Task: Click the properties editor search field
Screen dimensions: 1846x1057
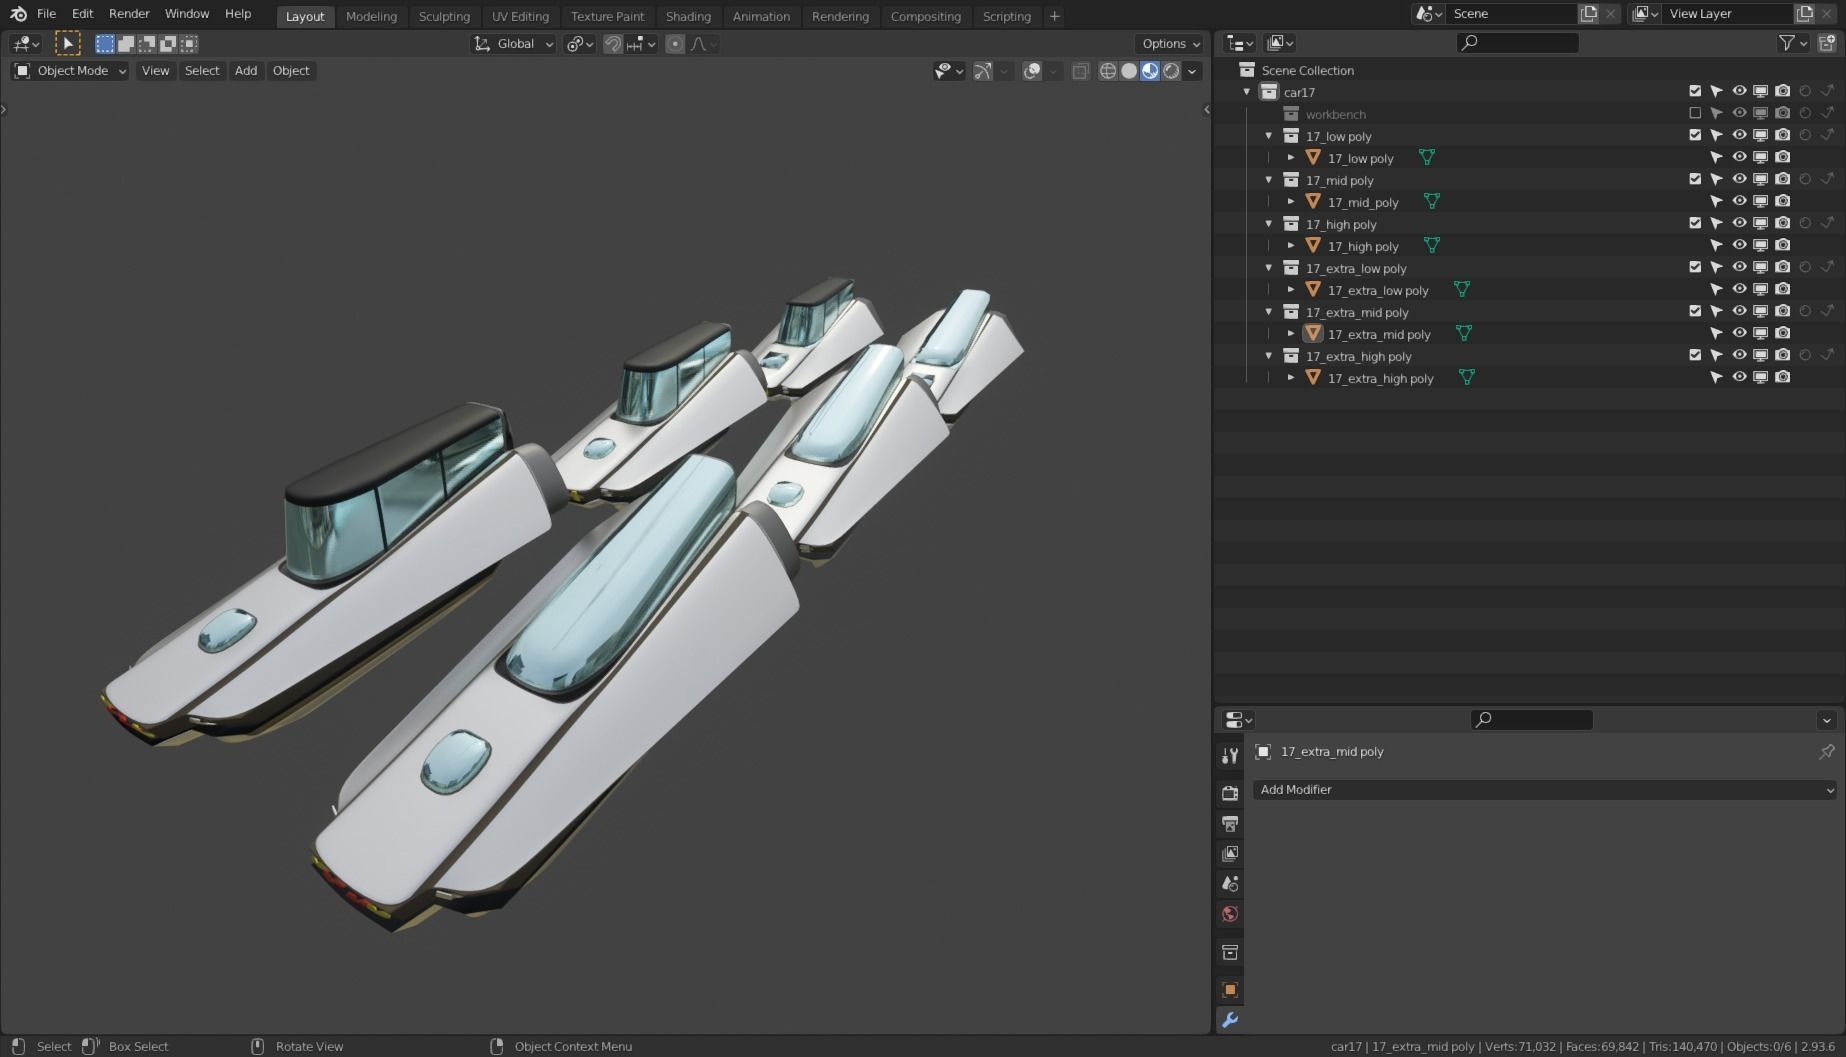Action: tap(1532, 719)
